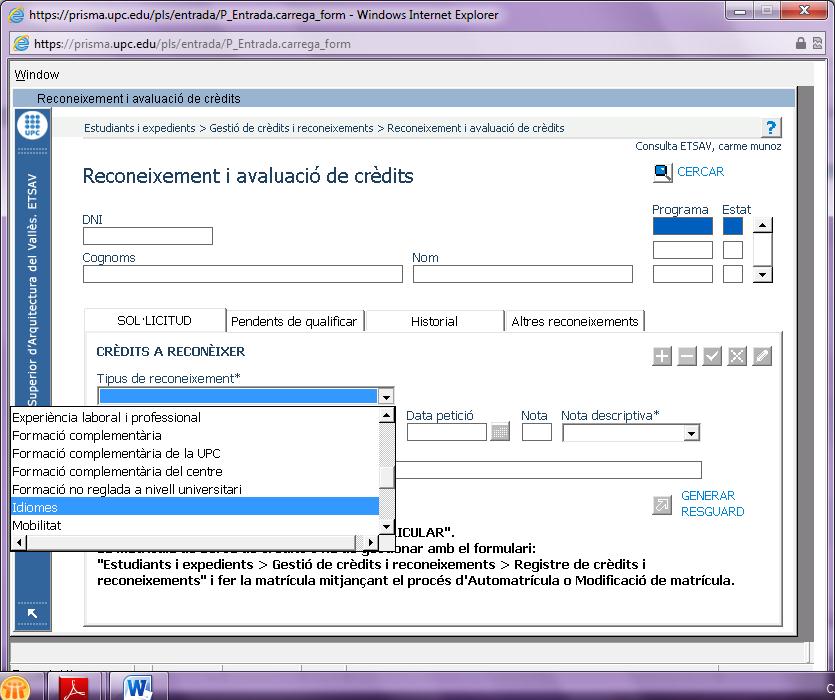
Task: Click the CERCAR search icon
Action: click(663, 173)
